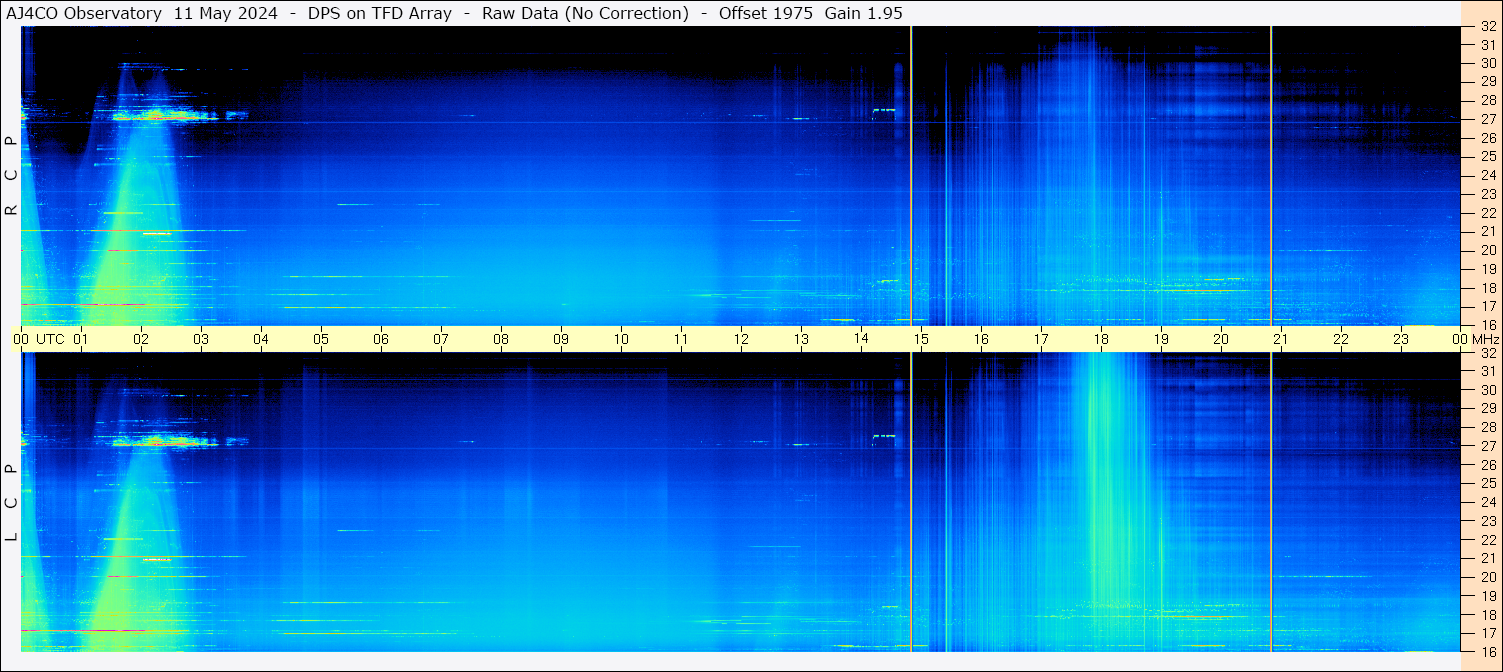The height and width of the screenshot is (672, 1503).
Task: Click hour 22 on the time axis
Action: (x=1341, y=339)
